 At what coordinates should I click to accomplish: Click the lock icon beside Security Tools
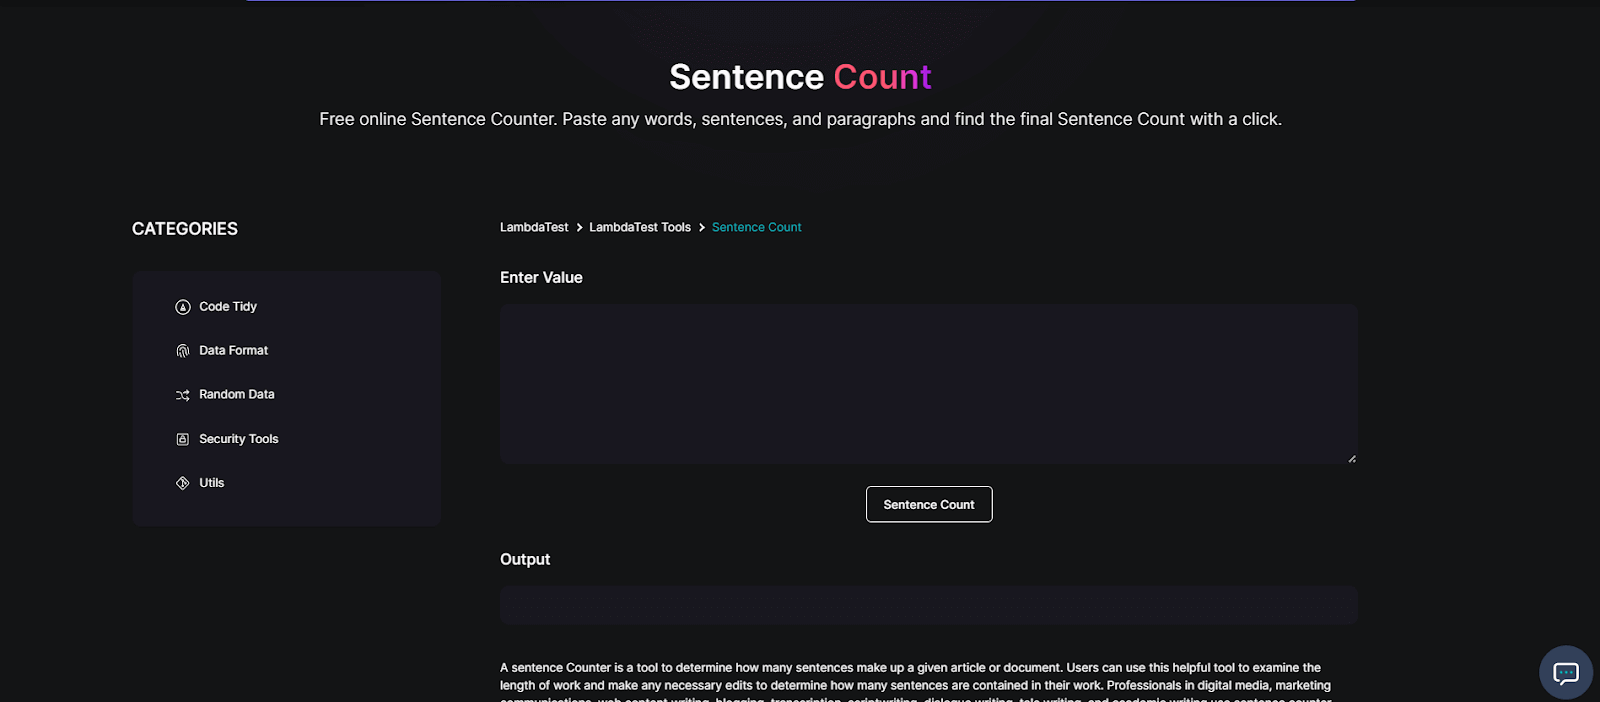[182, 438]
